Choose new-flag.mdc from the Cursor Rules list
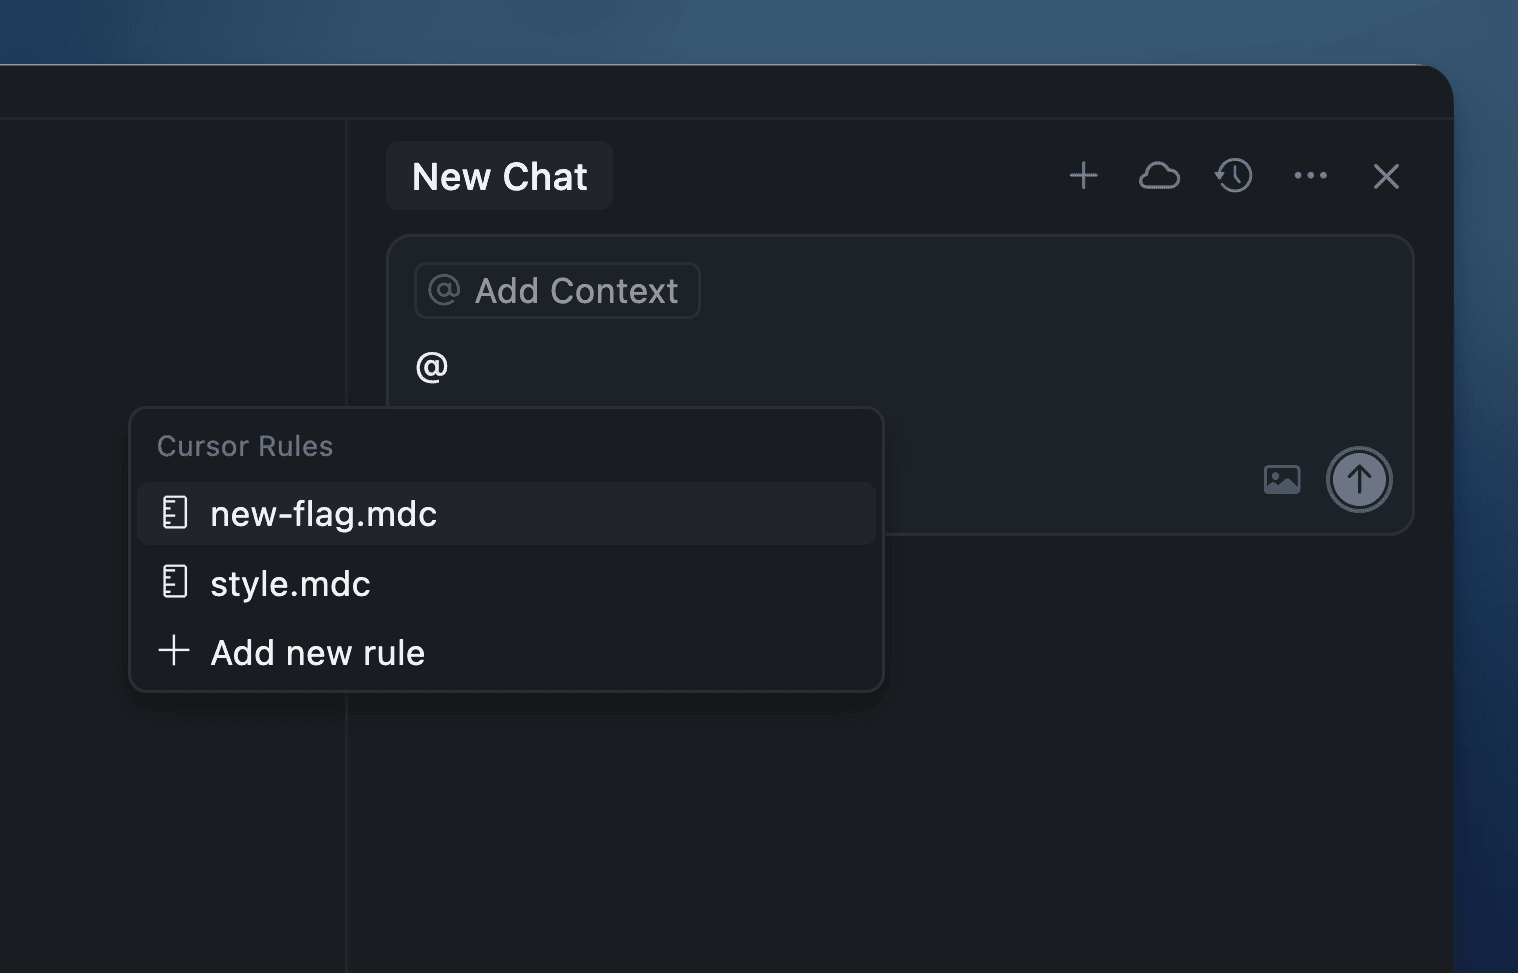 coord(323,514)
